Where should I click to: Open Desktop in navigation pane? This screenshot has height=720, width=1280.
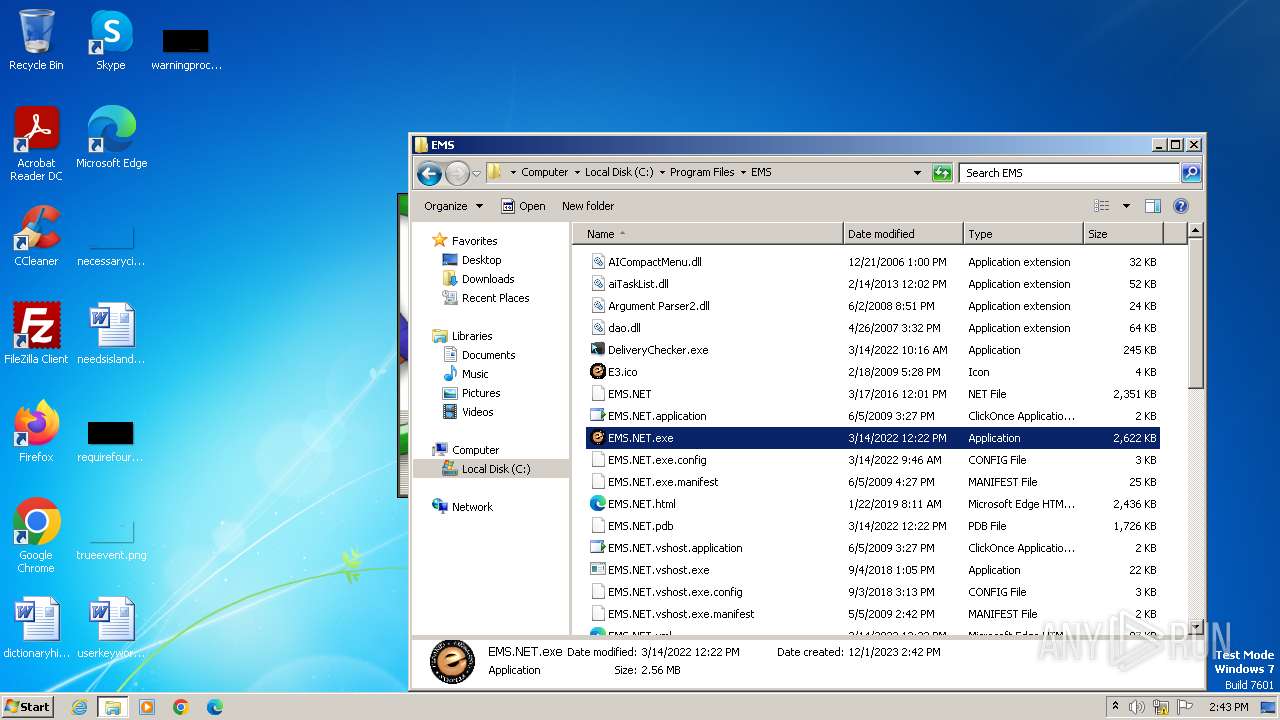[481, 260]
